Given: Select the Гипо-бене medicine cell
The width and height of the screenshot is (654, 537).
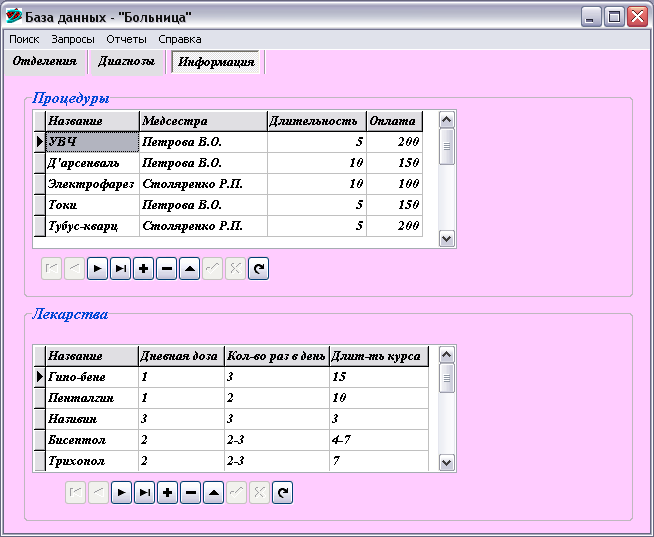Looking at the screenshot, I should pos(92,377).
